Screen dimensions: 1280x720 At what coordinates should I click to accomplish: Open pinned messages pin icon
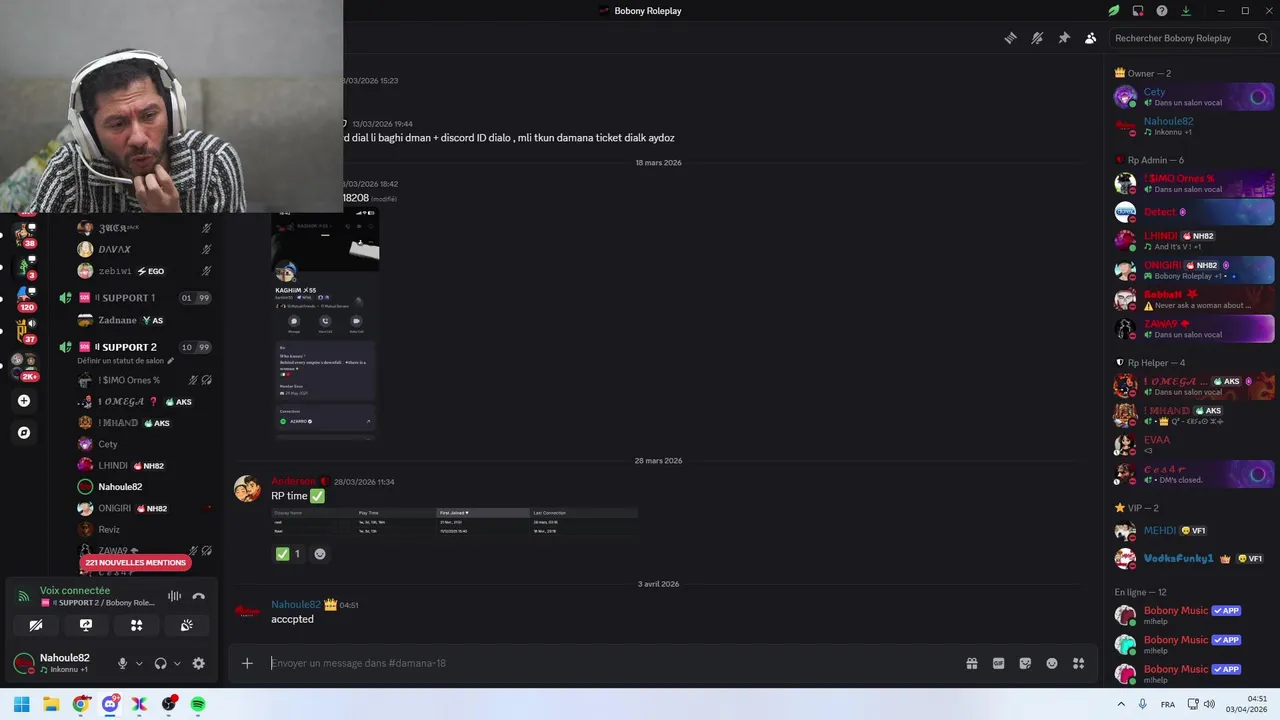coord(1064,38)
